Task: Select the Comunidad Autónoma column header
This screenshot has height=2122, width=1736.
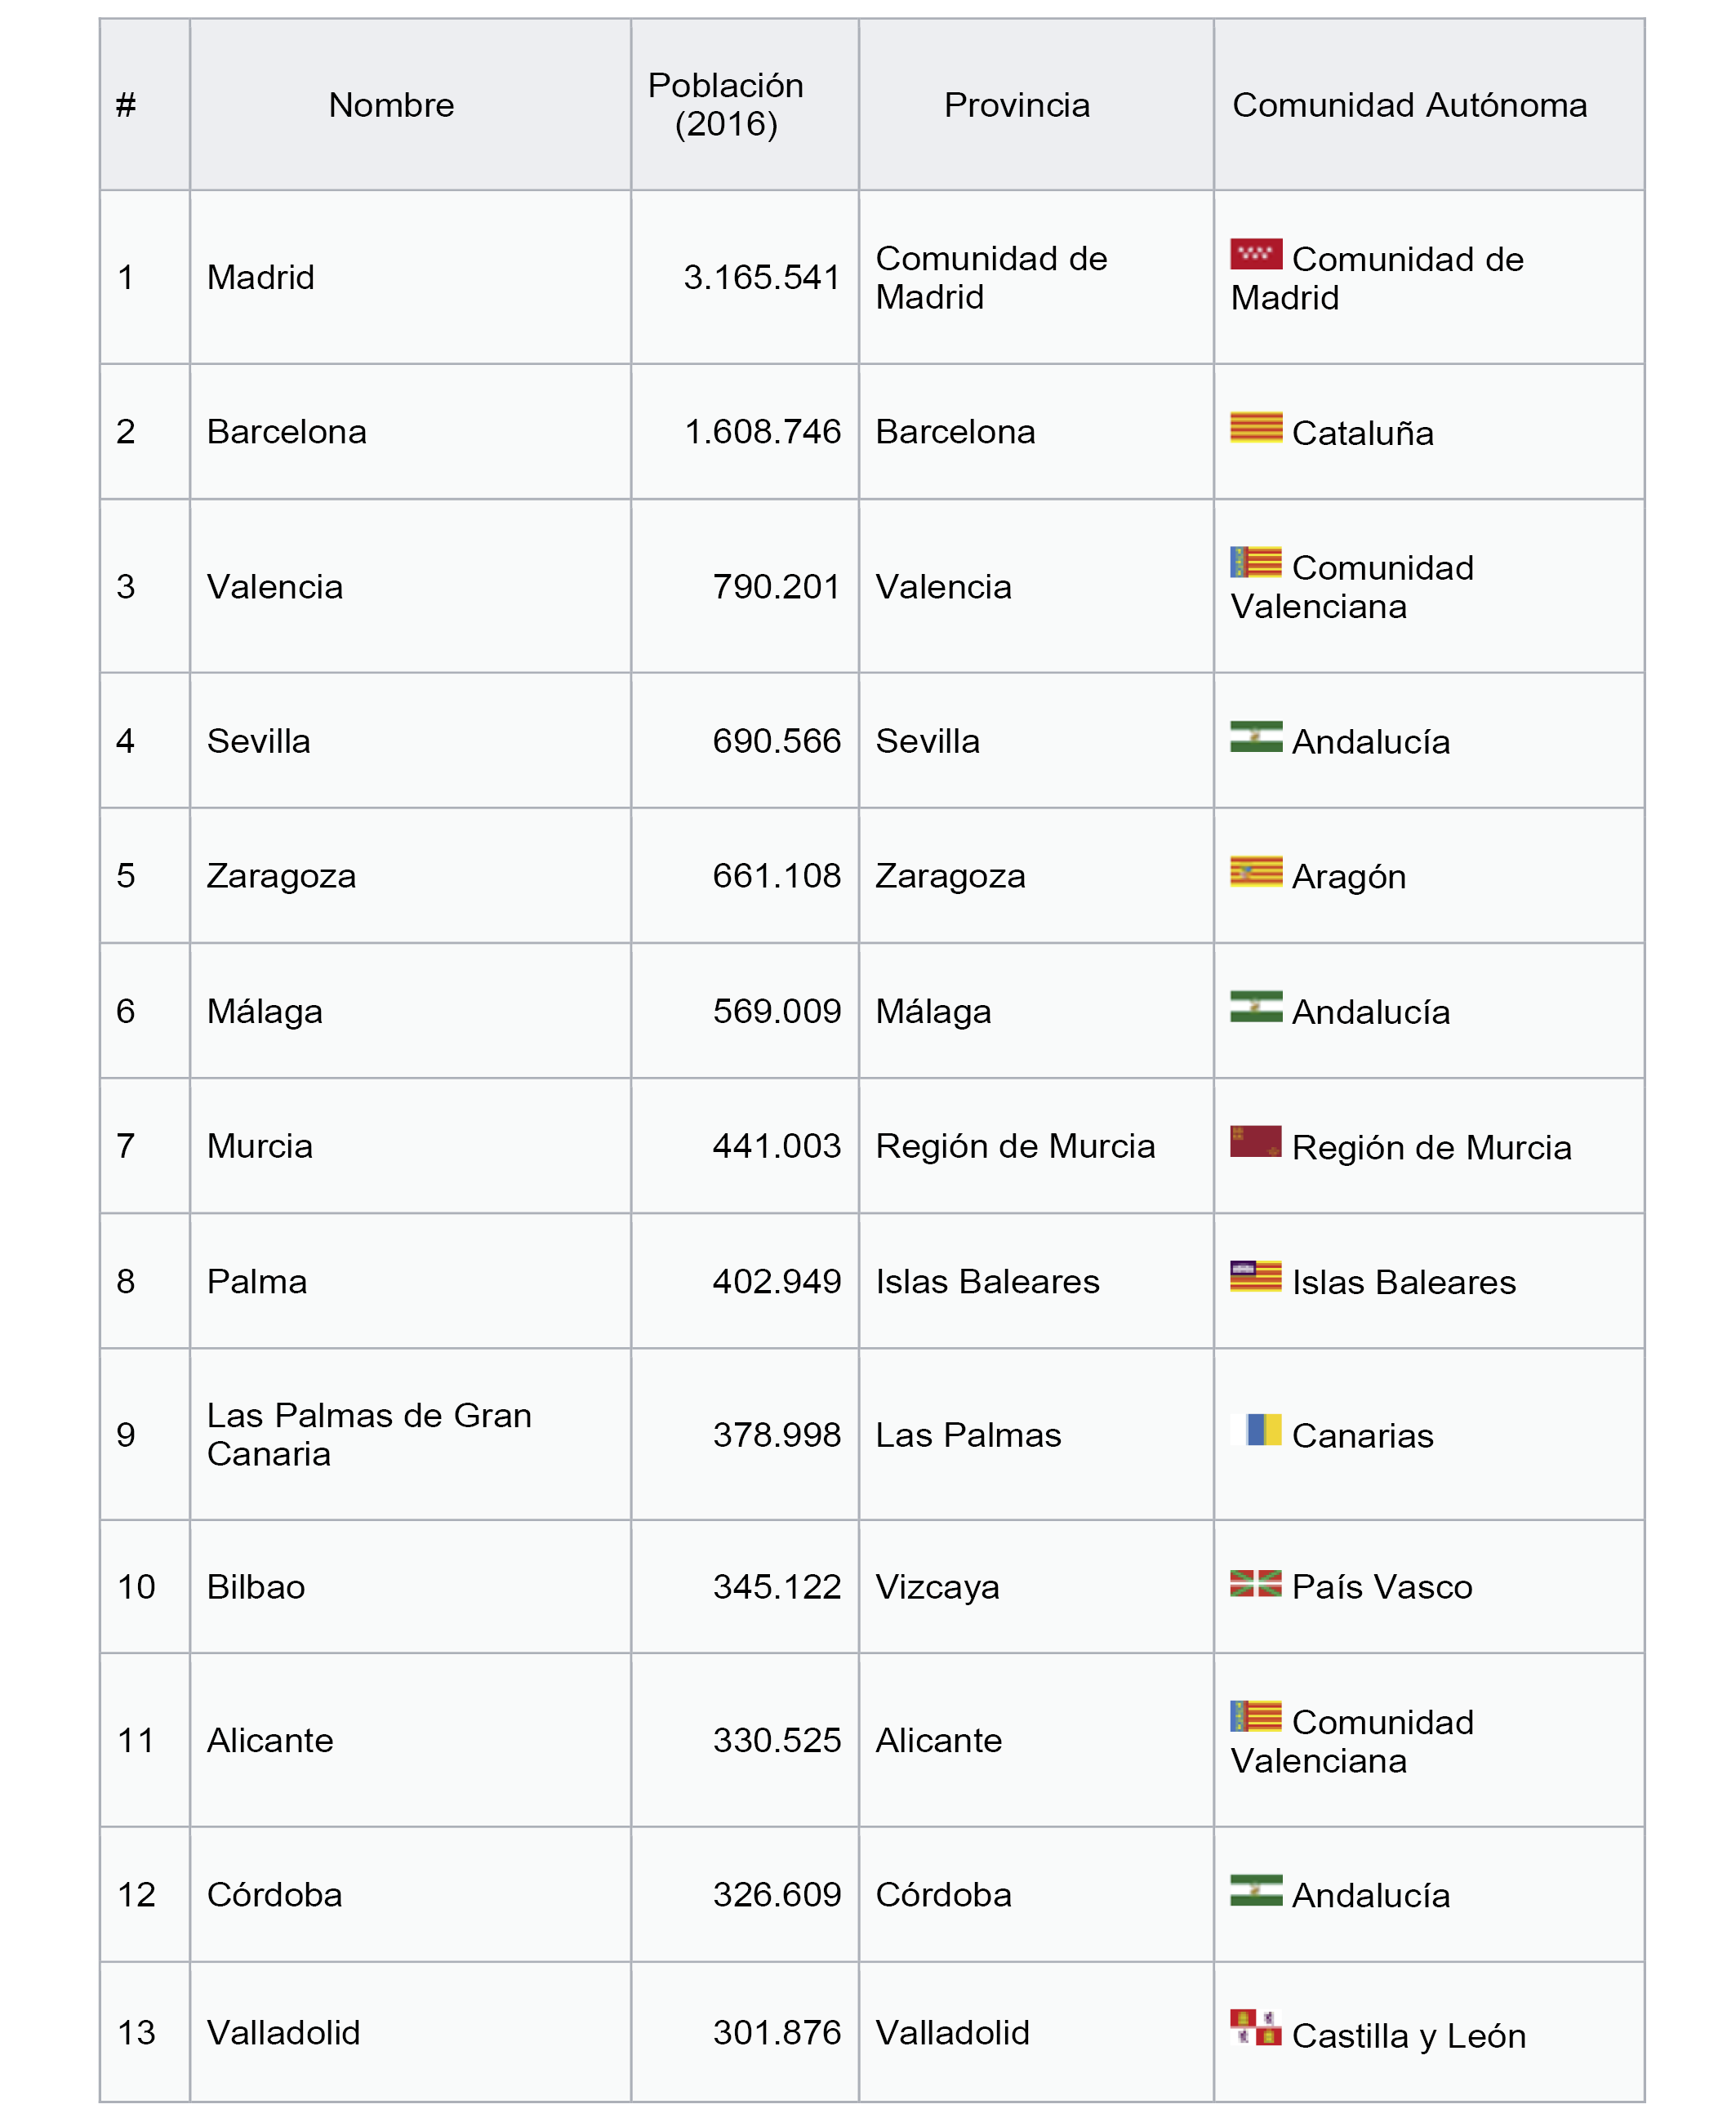Action: pyautogui.click(x=1409, y=105)
